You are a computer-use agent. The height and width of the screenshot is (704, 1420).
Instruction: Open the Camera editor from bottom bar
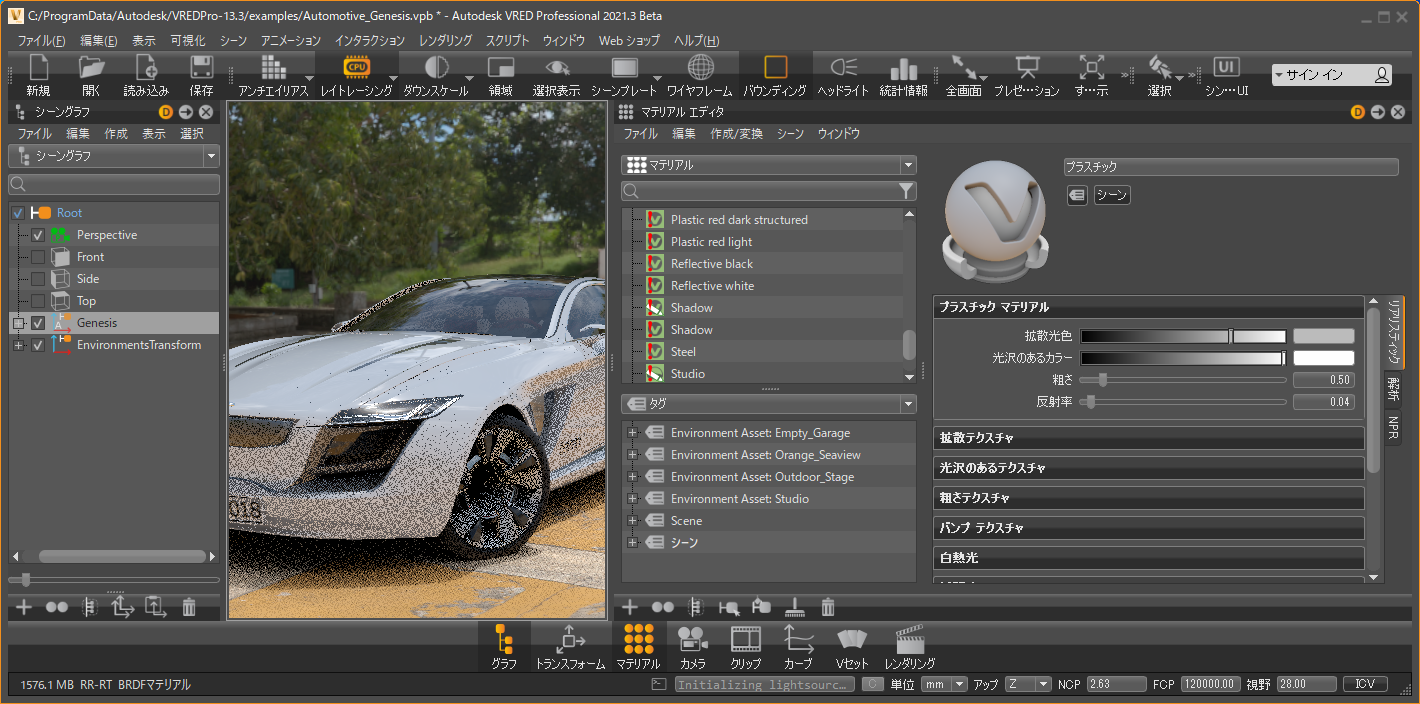click(692, 638)
